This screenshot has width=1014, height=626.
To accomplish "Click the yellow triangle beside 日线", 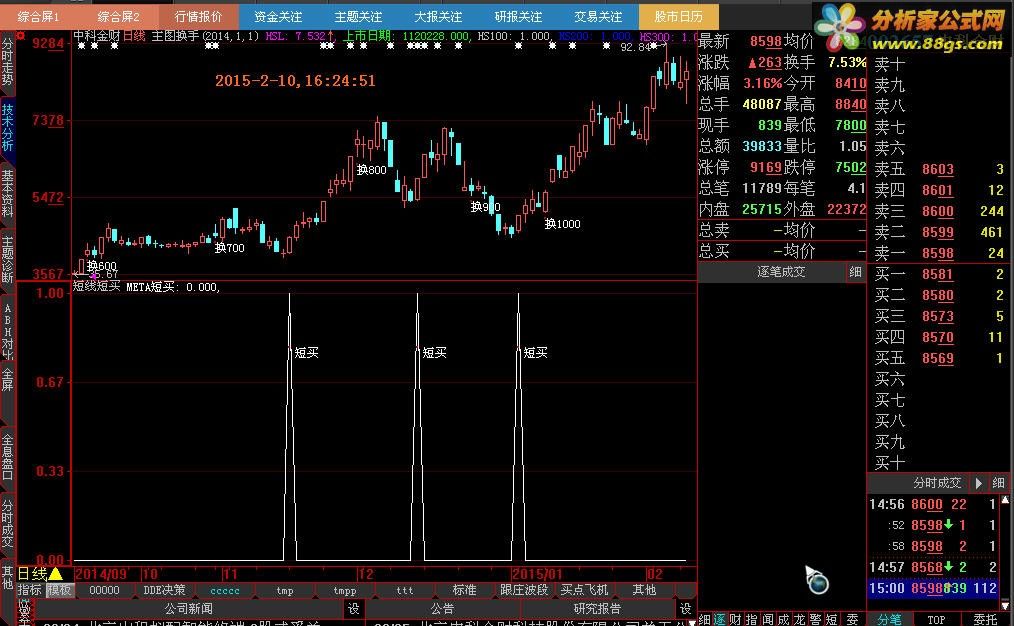I will (56, 574).
